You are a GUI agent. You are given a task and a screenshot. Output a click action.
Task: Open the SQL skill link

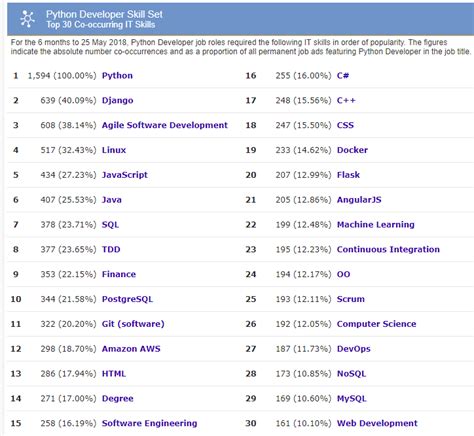[x=110, y=225]
